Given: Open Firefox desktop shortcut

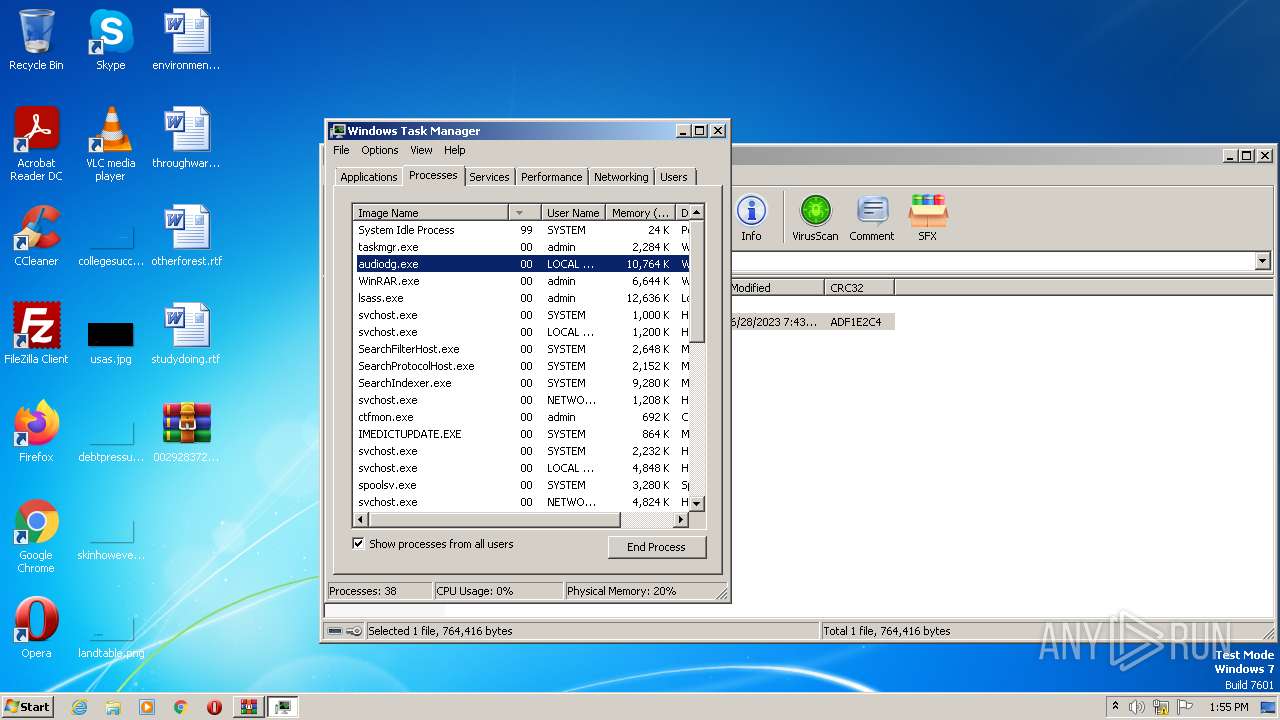Looking at the screenshot, I should [36, 432].
